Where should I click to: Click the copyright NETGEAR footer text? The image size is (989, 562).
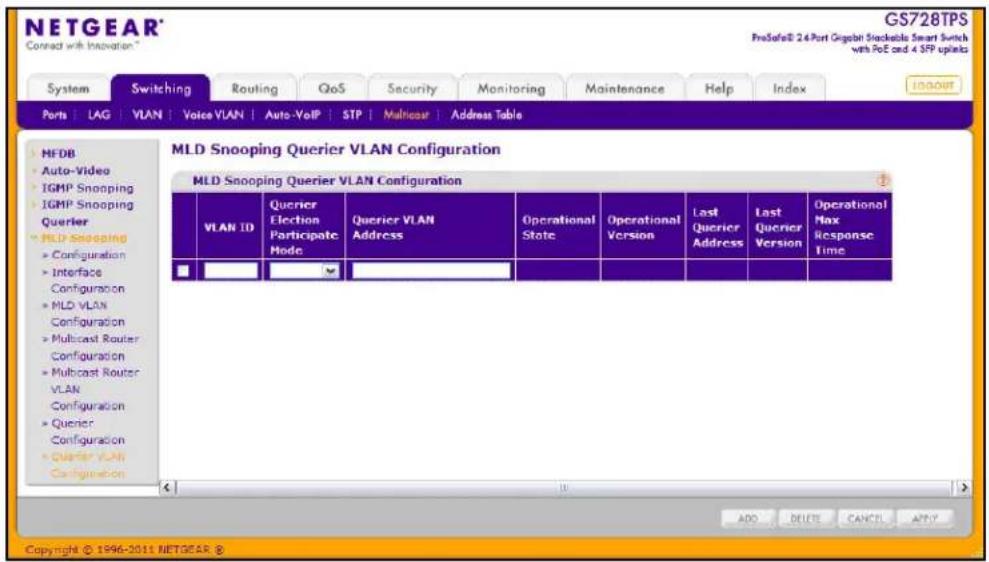[124, 549]
